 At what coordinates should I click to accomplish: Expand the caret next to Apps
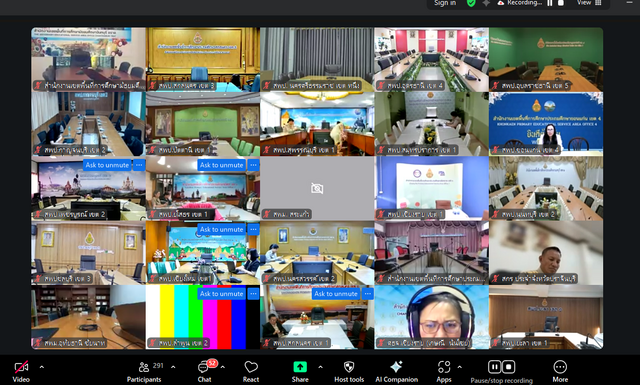coord(460,367)
